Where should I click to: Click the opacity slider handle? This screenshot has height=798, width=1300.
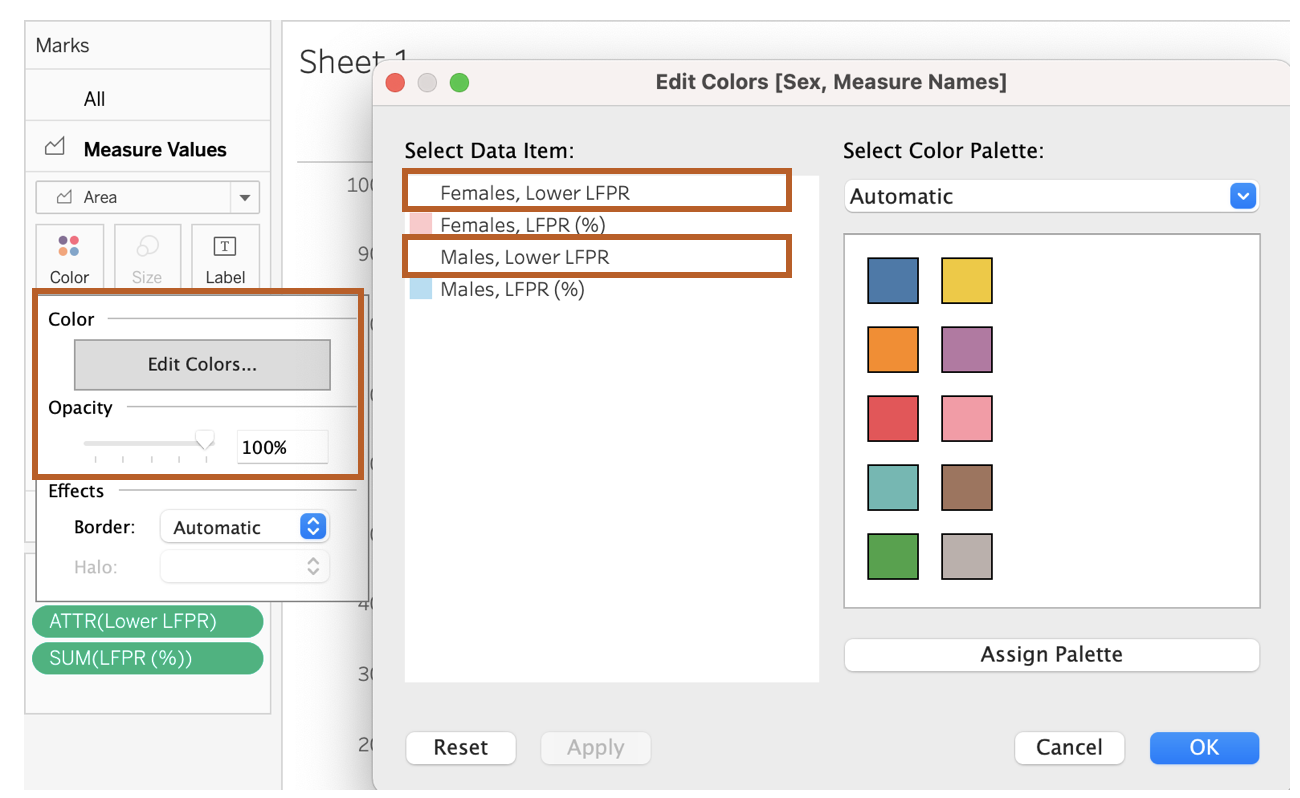(205, 441)
